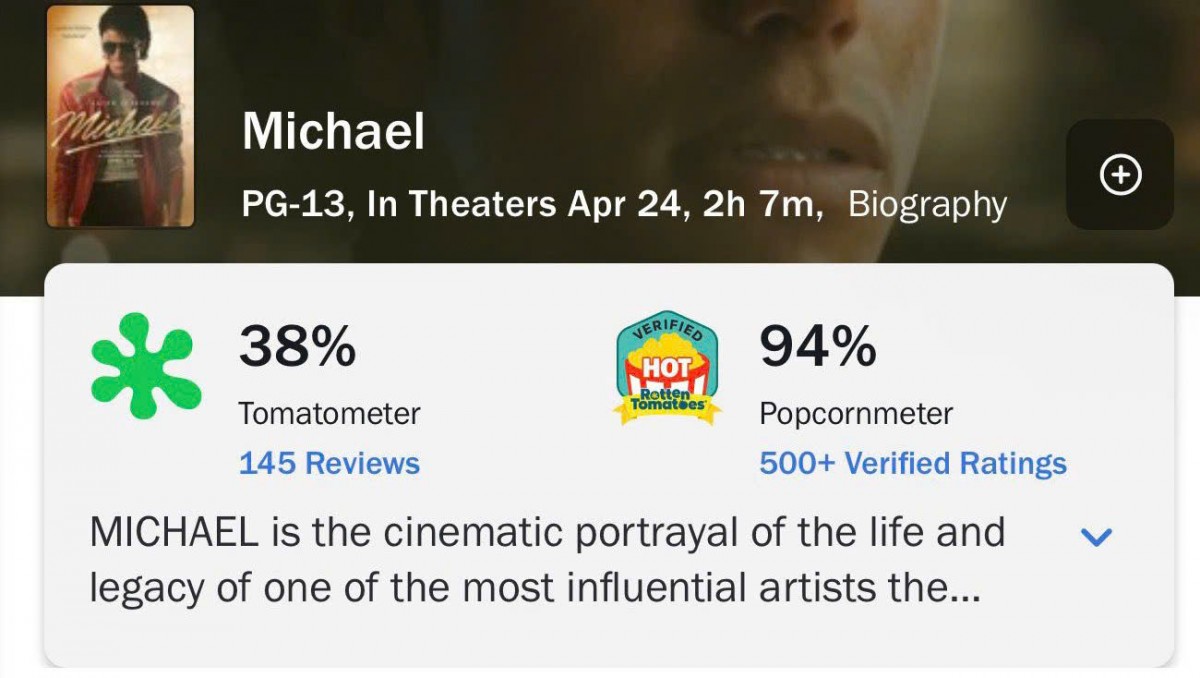Screen dimensions: 1200x678
Task: Click the 94% Popcornmeter score
Action: (x=818, y=347)
